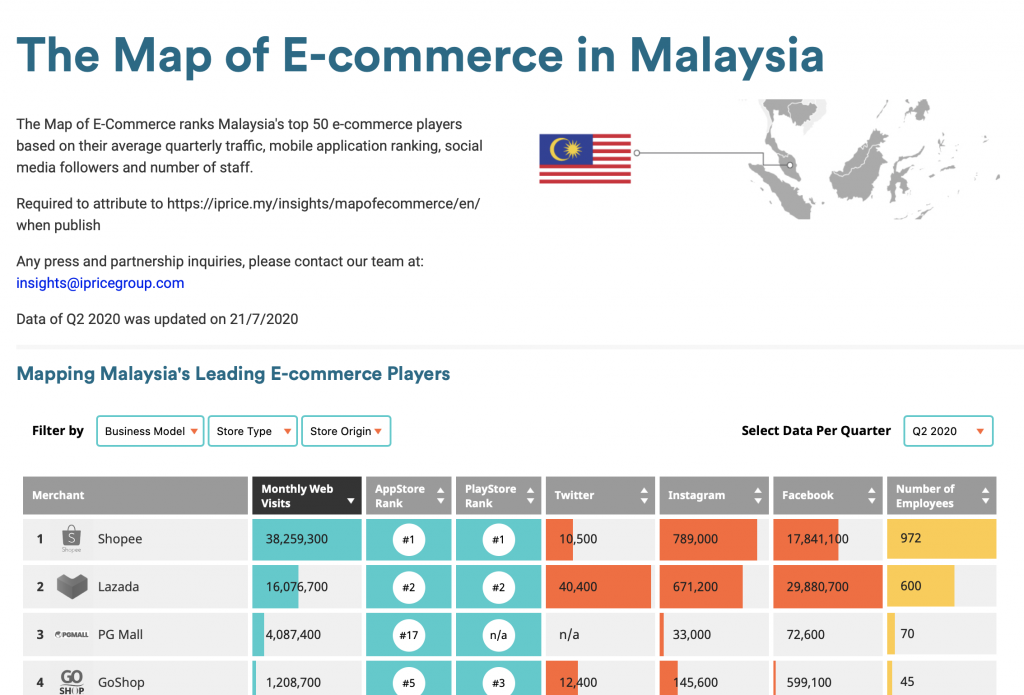
Task: Sort by Number of Employees column
Action: pyautogui.click(x=942, y=496)
